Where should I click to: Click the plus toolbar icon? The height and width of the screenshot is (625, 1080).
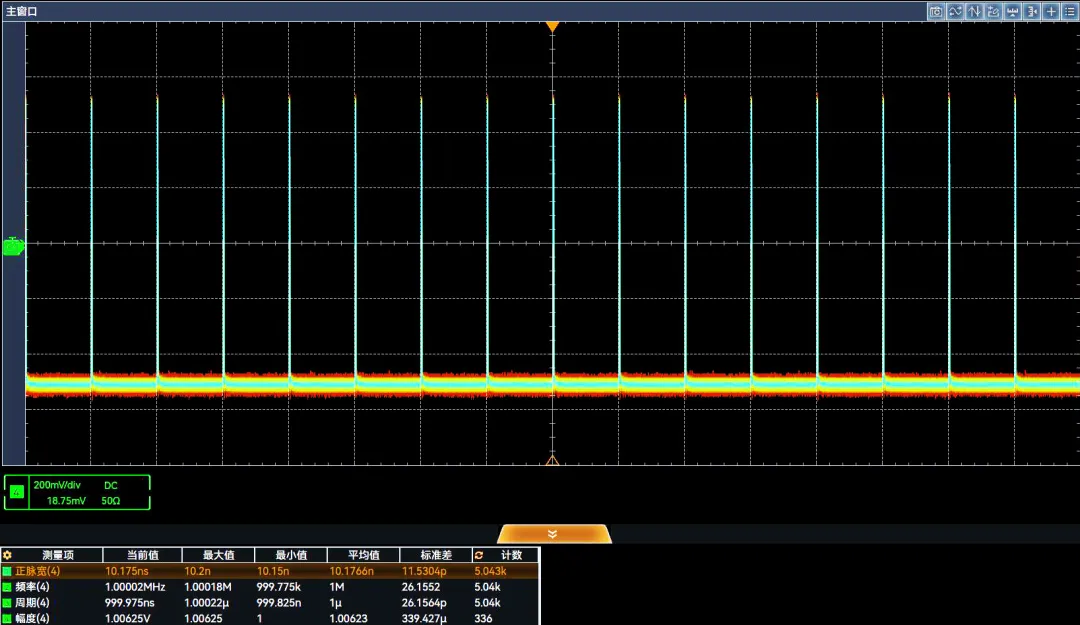tap(1051, 11)
